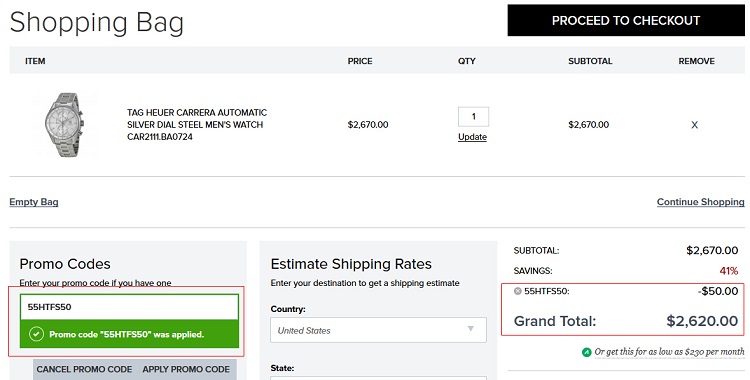Open the $230 per month financing link

tap(669, 352)
